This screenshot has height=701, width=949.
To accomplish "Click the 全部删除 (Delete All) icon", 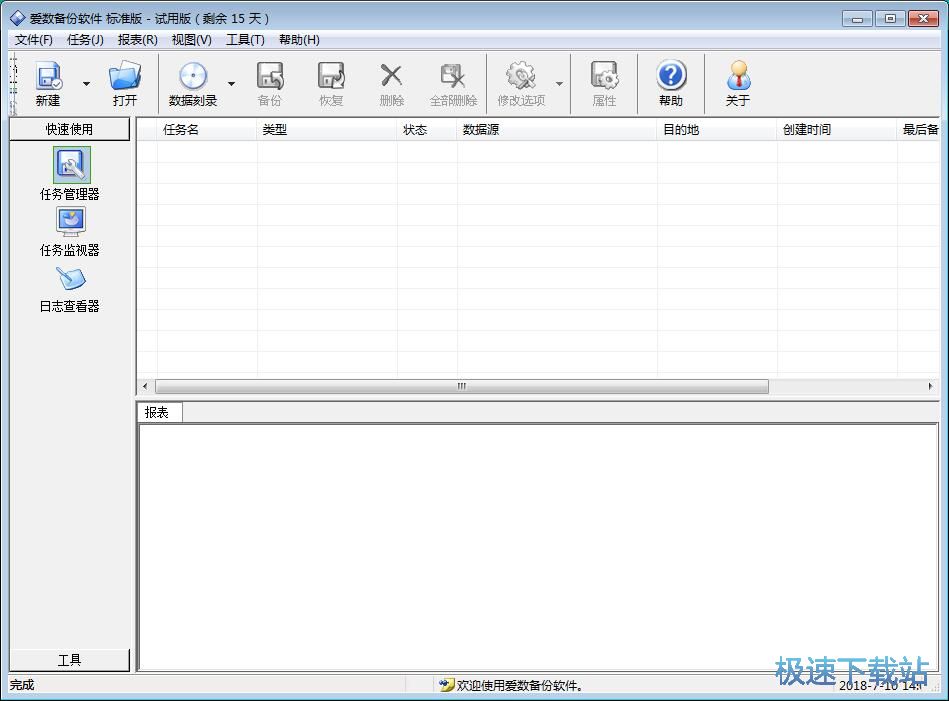I will tap(453, 84).
